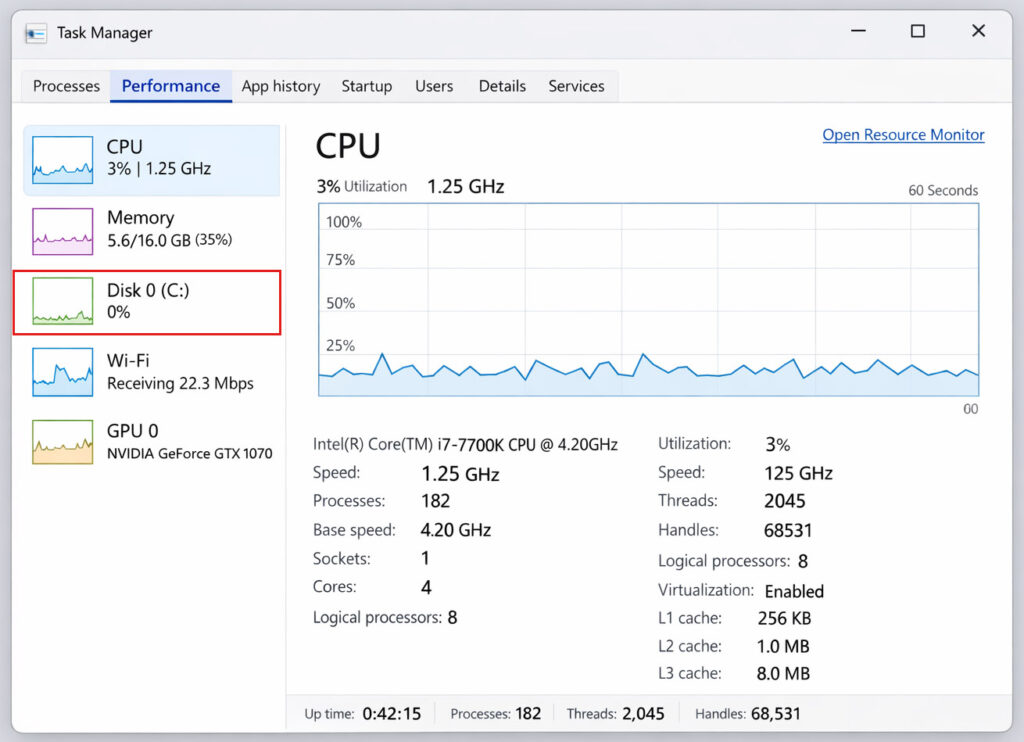The height and width of the screenshot is (742, 1024).
Task: Click the Up time value in status bar
Action: (x=391, y=714)
